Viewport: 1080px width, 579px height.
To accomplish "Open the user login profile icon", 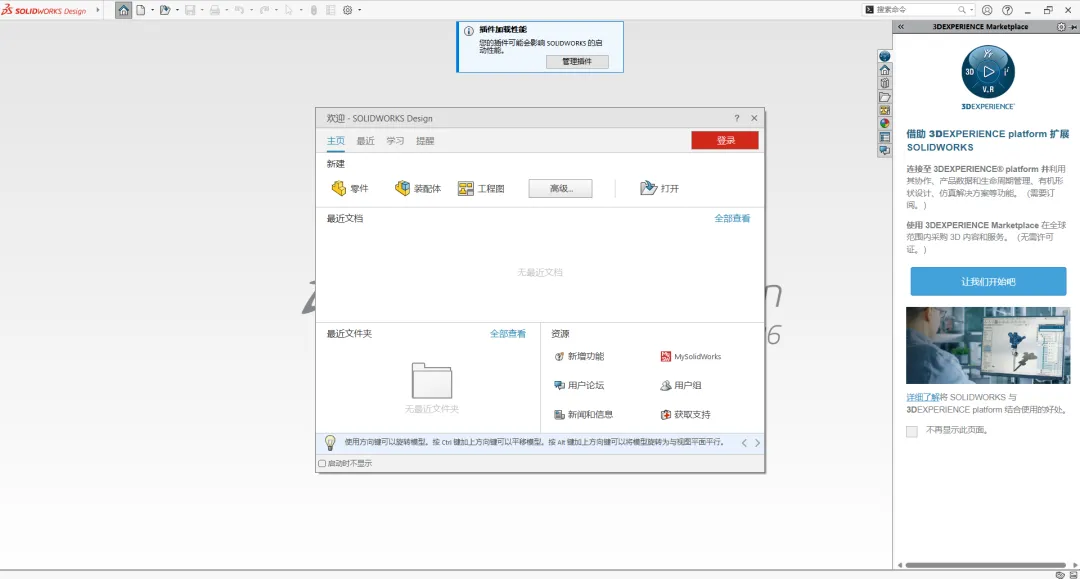I will click(x=987, y=10).
